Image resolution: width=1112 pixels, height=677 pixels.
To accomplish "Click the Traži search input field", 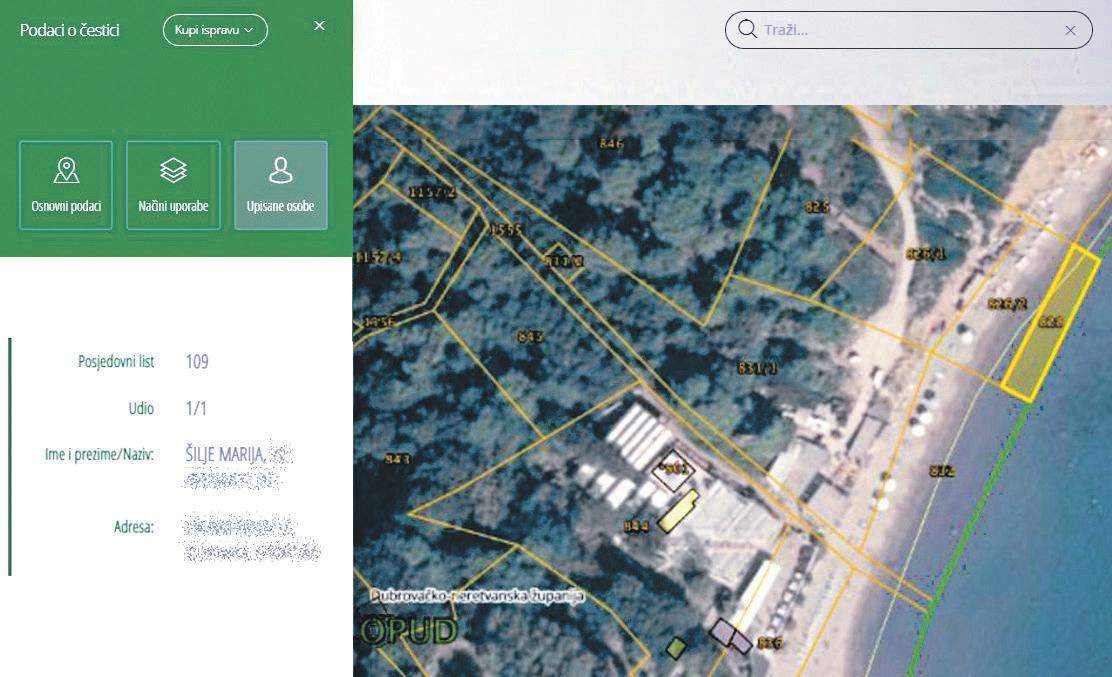I will [908, 30].
